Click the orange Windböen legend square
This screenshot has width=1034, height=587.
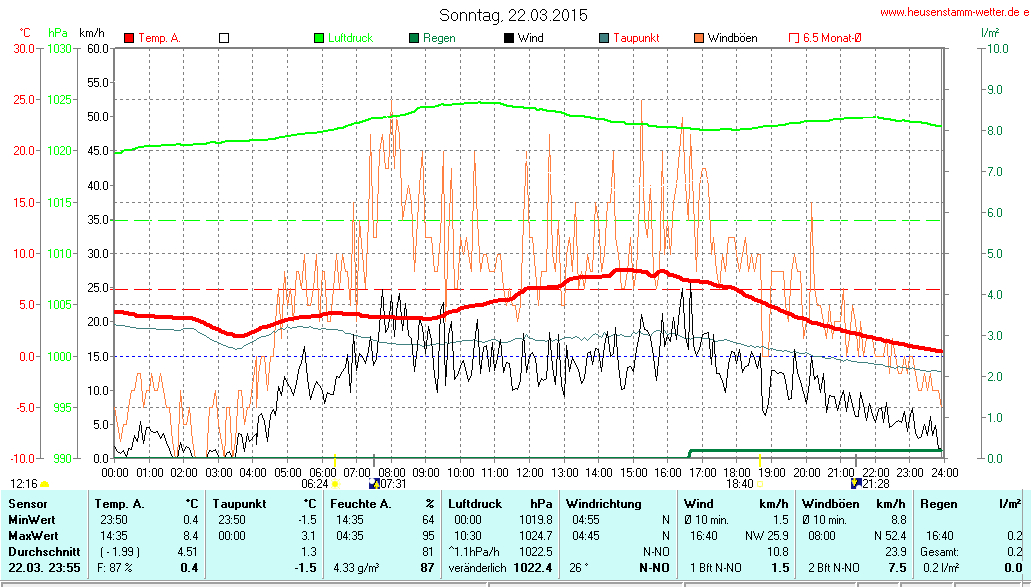[x=699, y=38]
